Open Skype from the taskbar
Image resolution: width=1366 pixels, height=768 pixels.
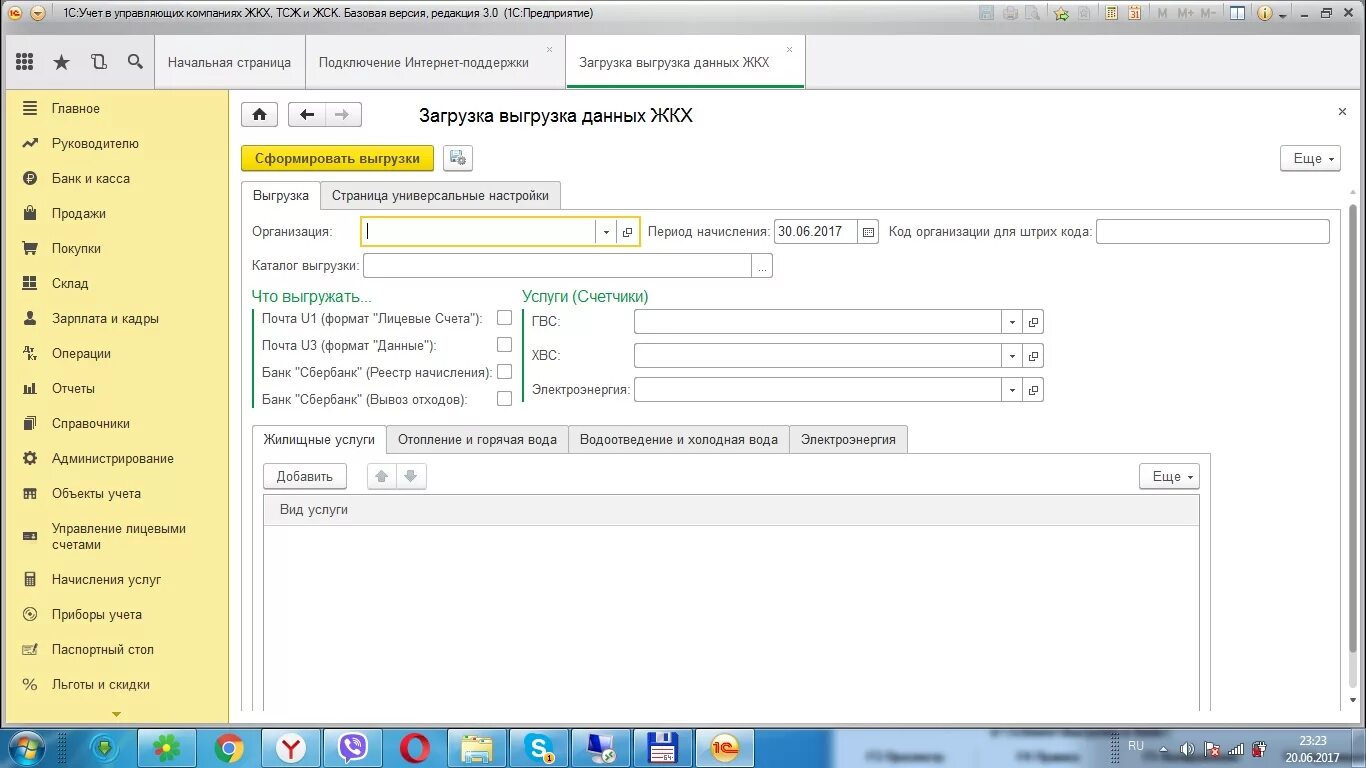pos(539,748)
